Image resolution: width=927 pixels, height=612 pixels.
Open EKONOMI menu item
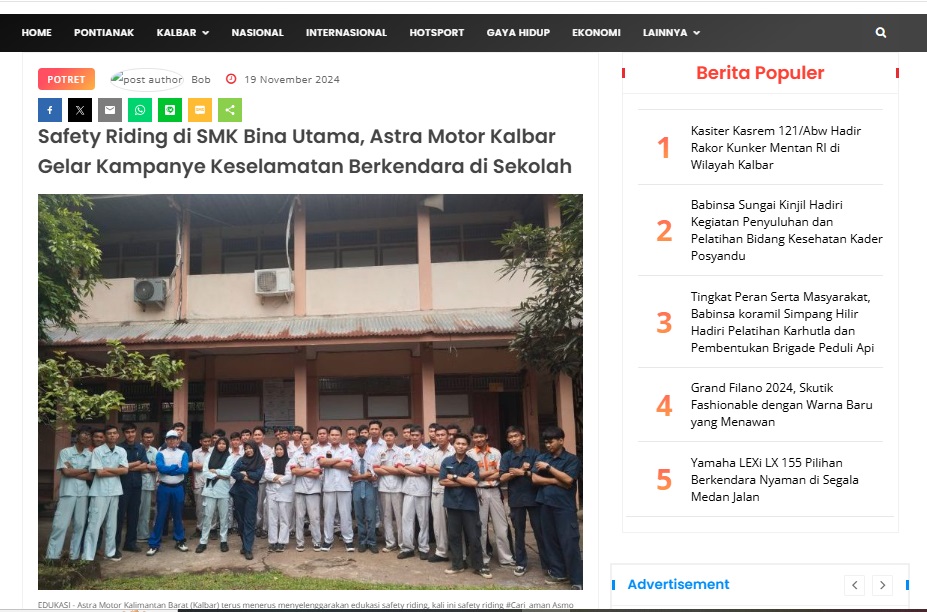pyautogui.click(x=597, y=33)
